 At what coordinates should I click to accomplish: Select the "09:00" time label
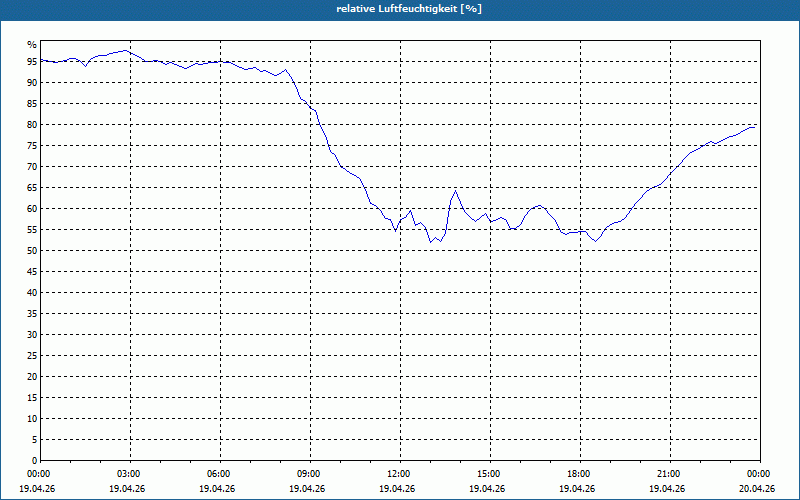pyautogui.click(x=310, y=474)
